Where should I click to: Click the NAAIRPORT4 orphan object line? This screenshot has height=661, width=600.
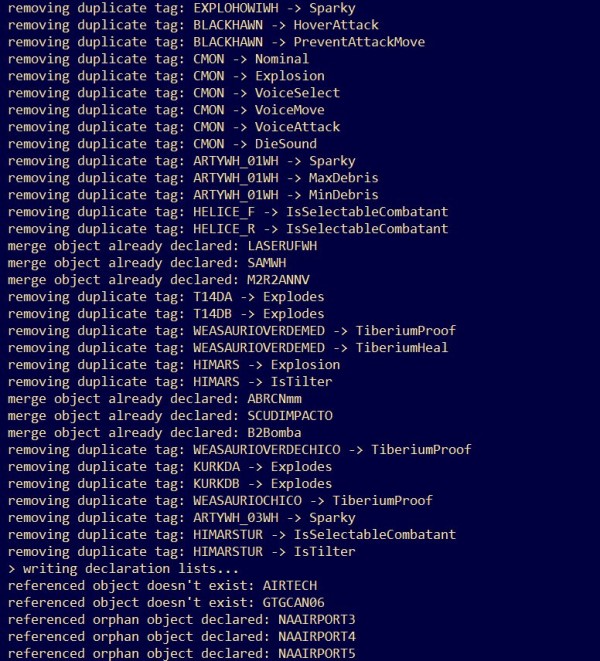click(182, 637)
